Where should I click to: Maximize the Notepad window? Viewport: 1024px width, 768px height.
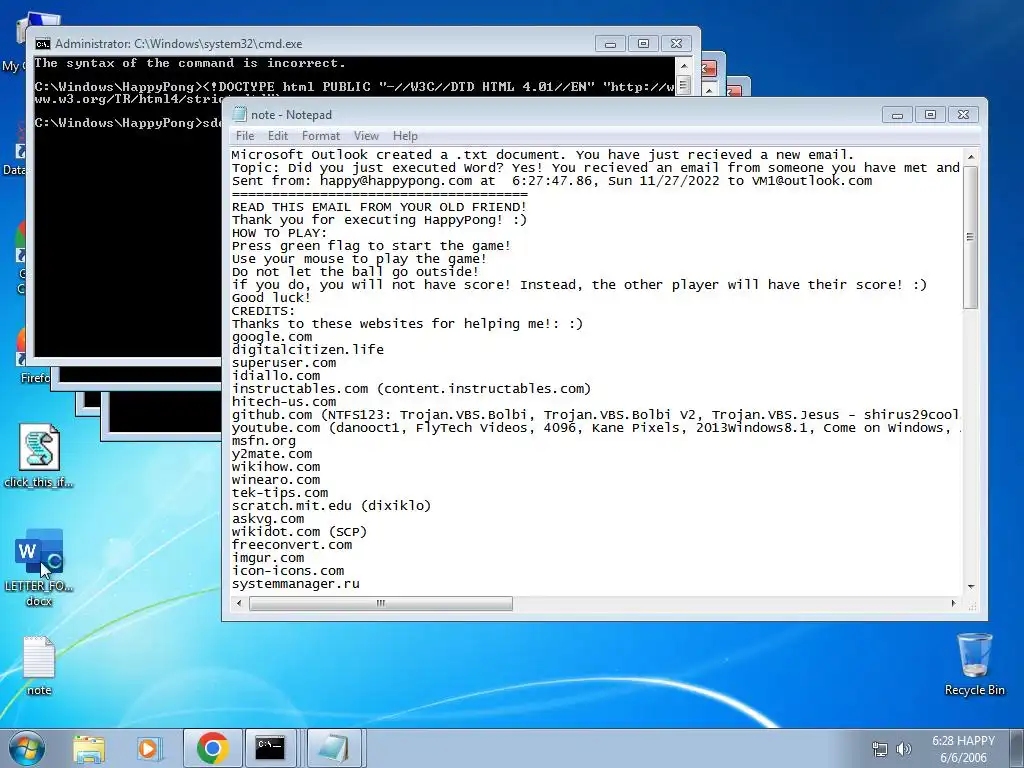pyautogui.click(x=930, y=115)
